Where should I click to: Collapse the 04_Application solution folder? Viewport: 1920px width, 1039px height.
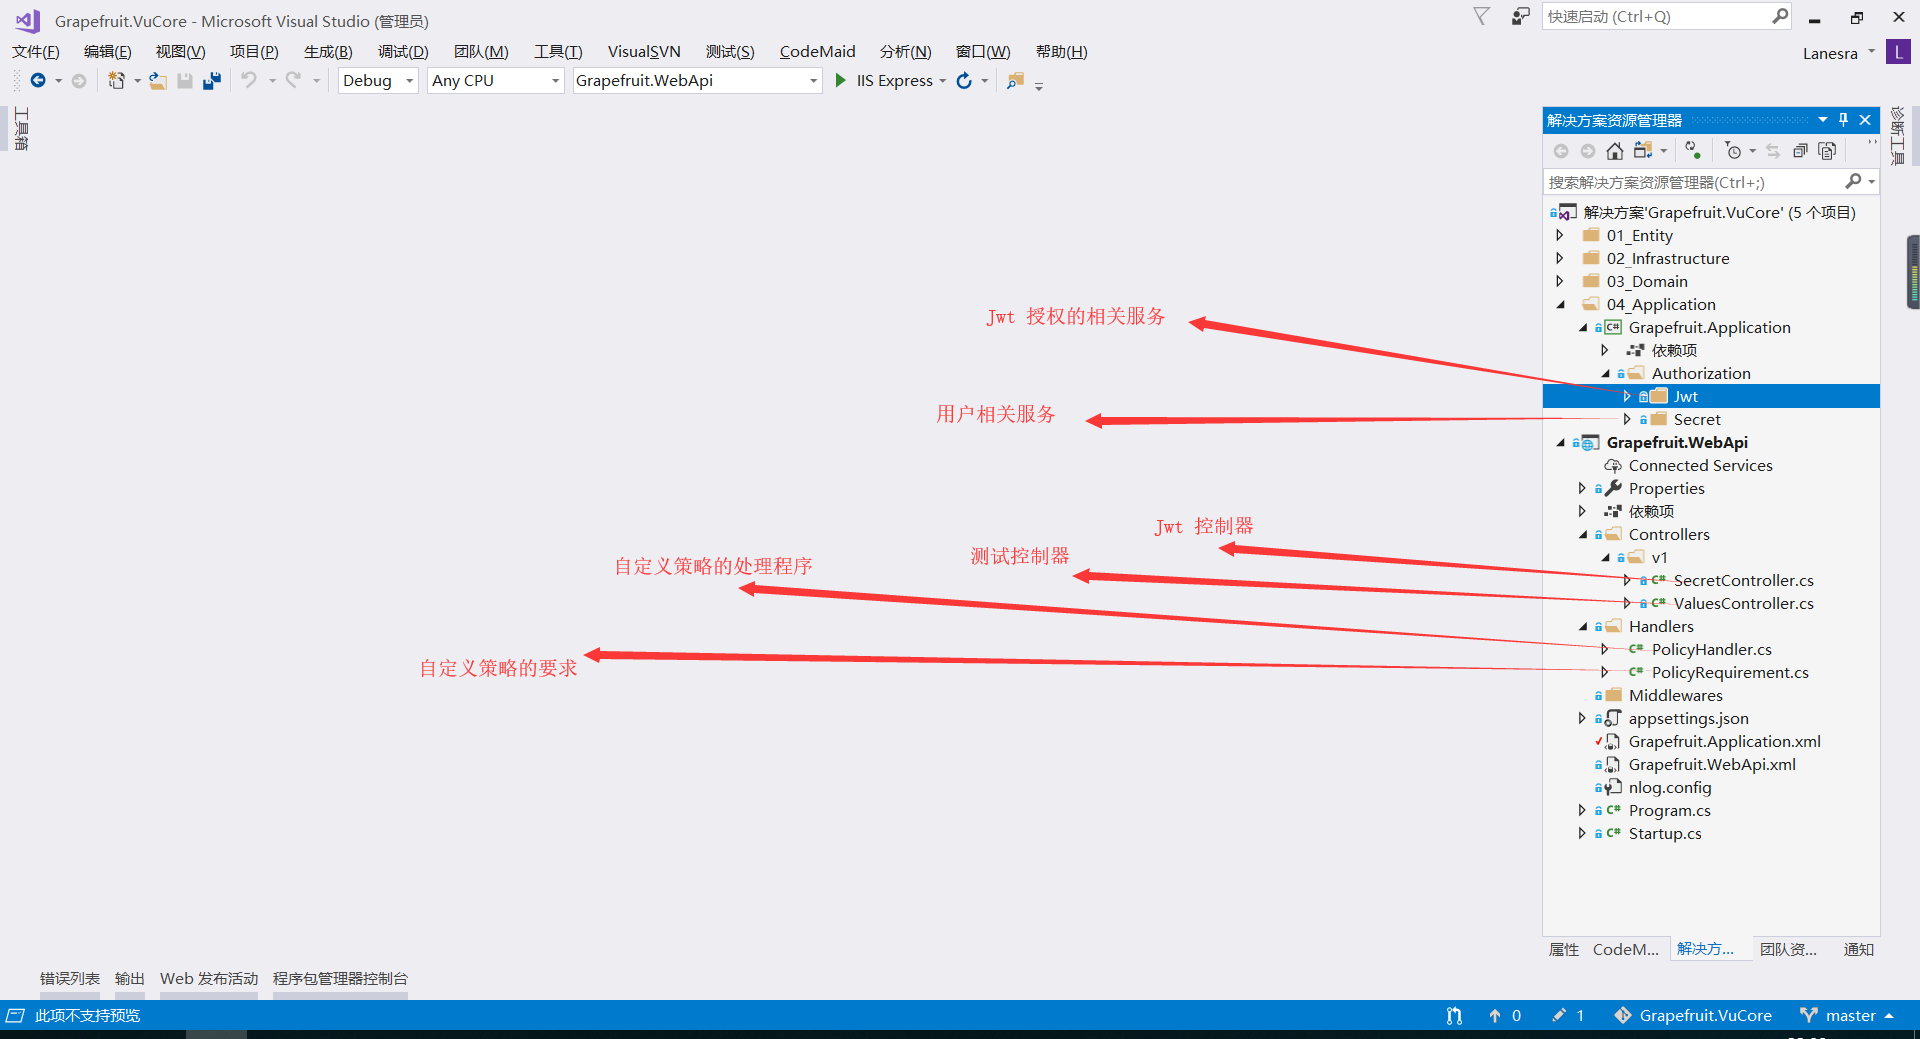[1561, 305]
